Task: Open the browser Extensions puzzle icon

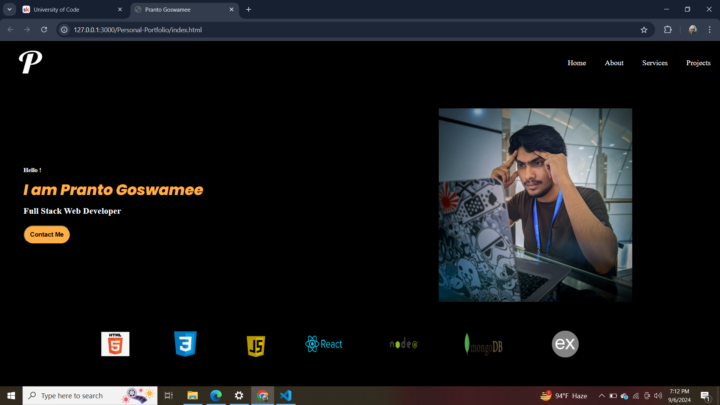Action: point(668,30)
